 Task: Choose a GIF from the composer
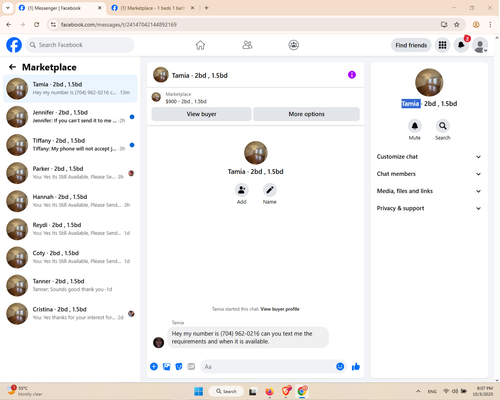191,367
